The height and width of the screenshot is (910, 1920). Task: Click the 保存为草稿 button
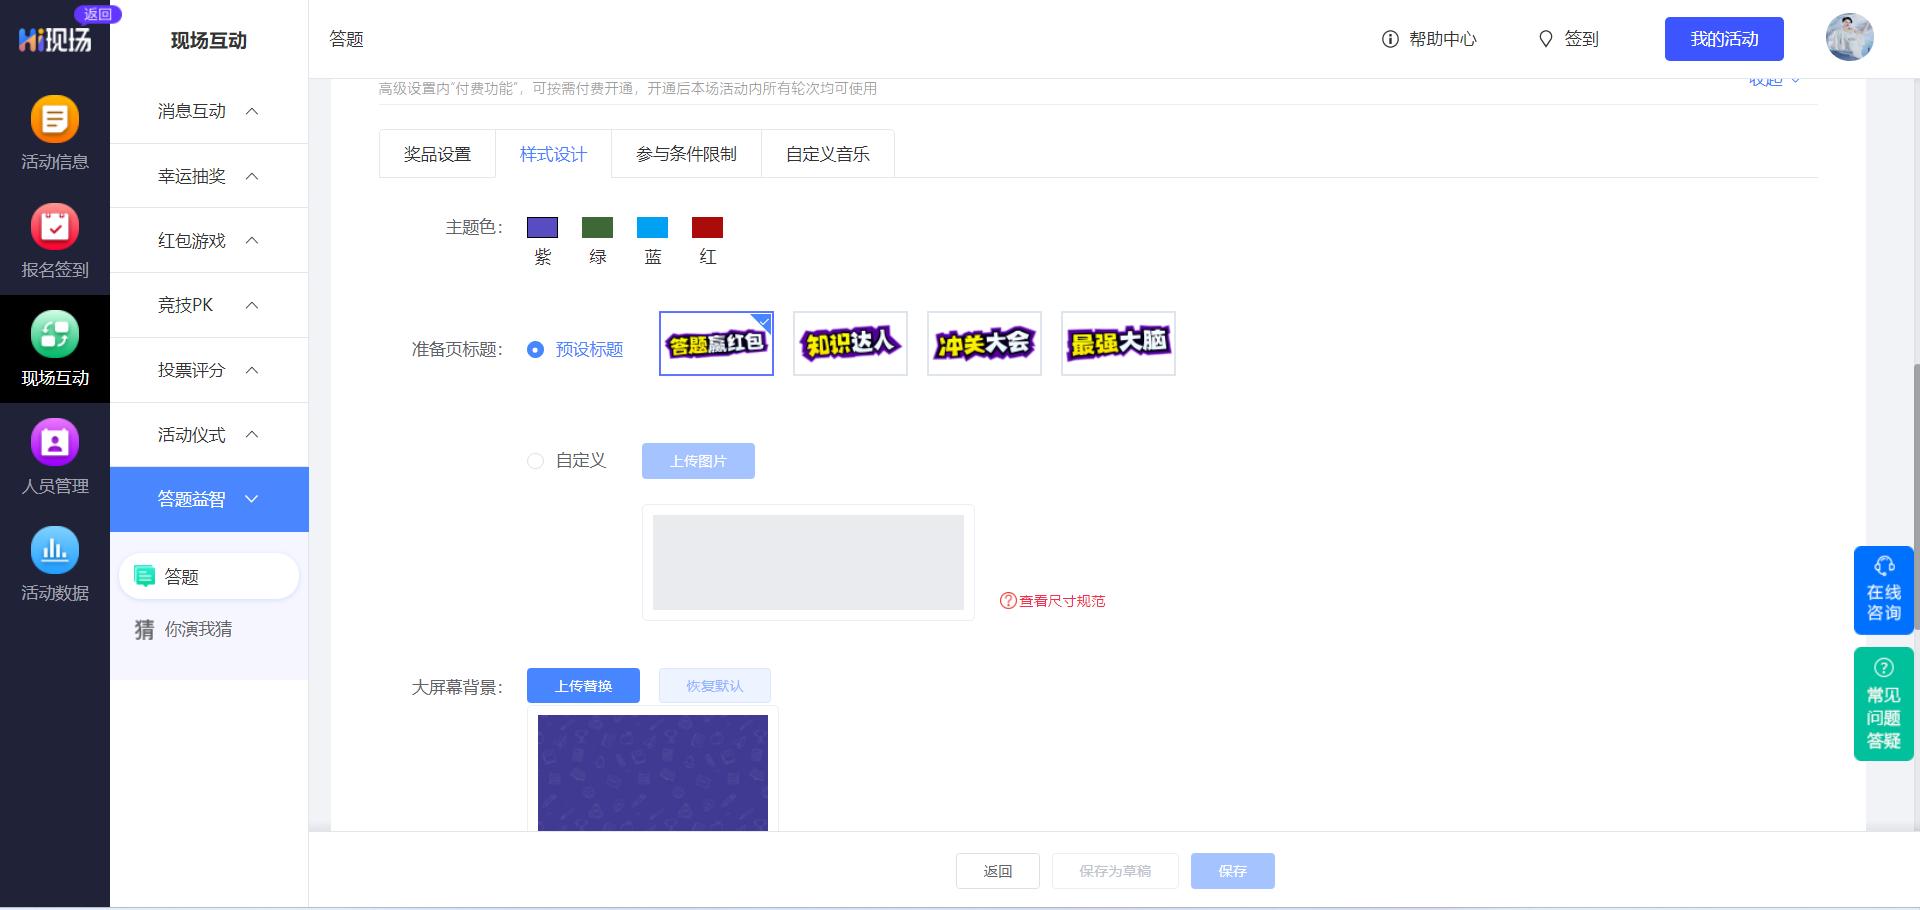(x=1114, y=871)
